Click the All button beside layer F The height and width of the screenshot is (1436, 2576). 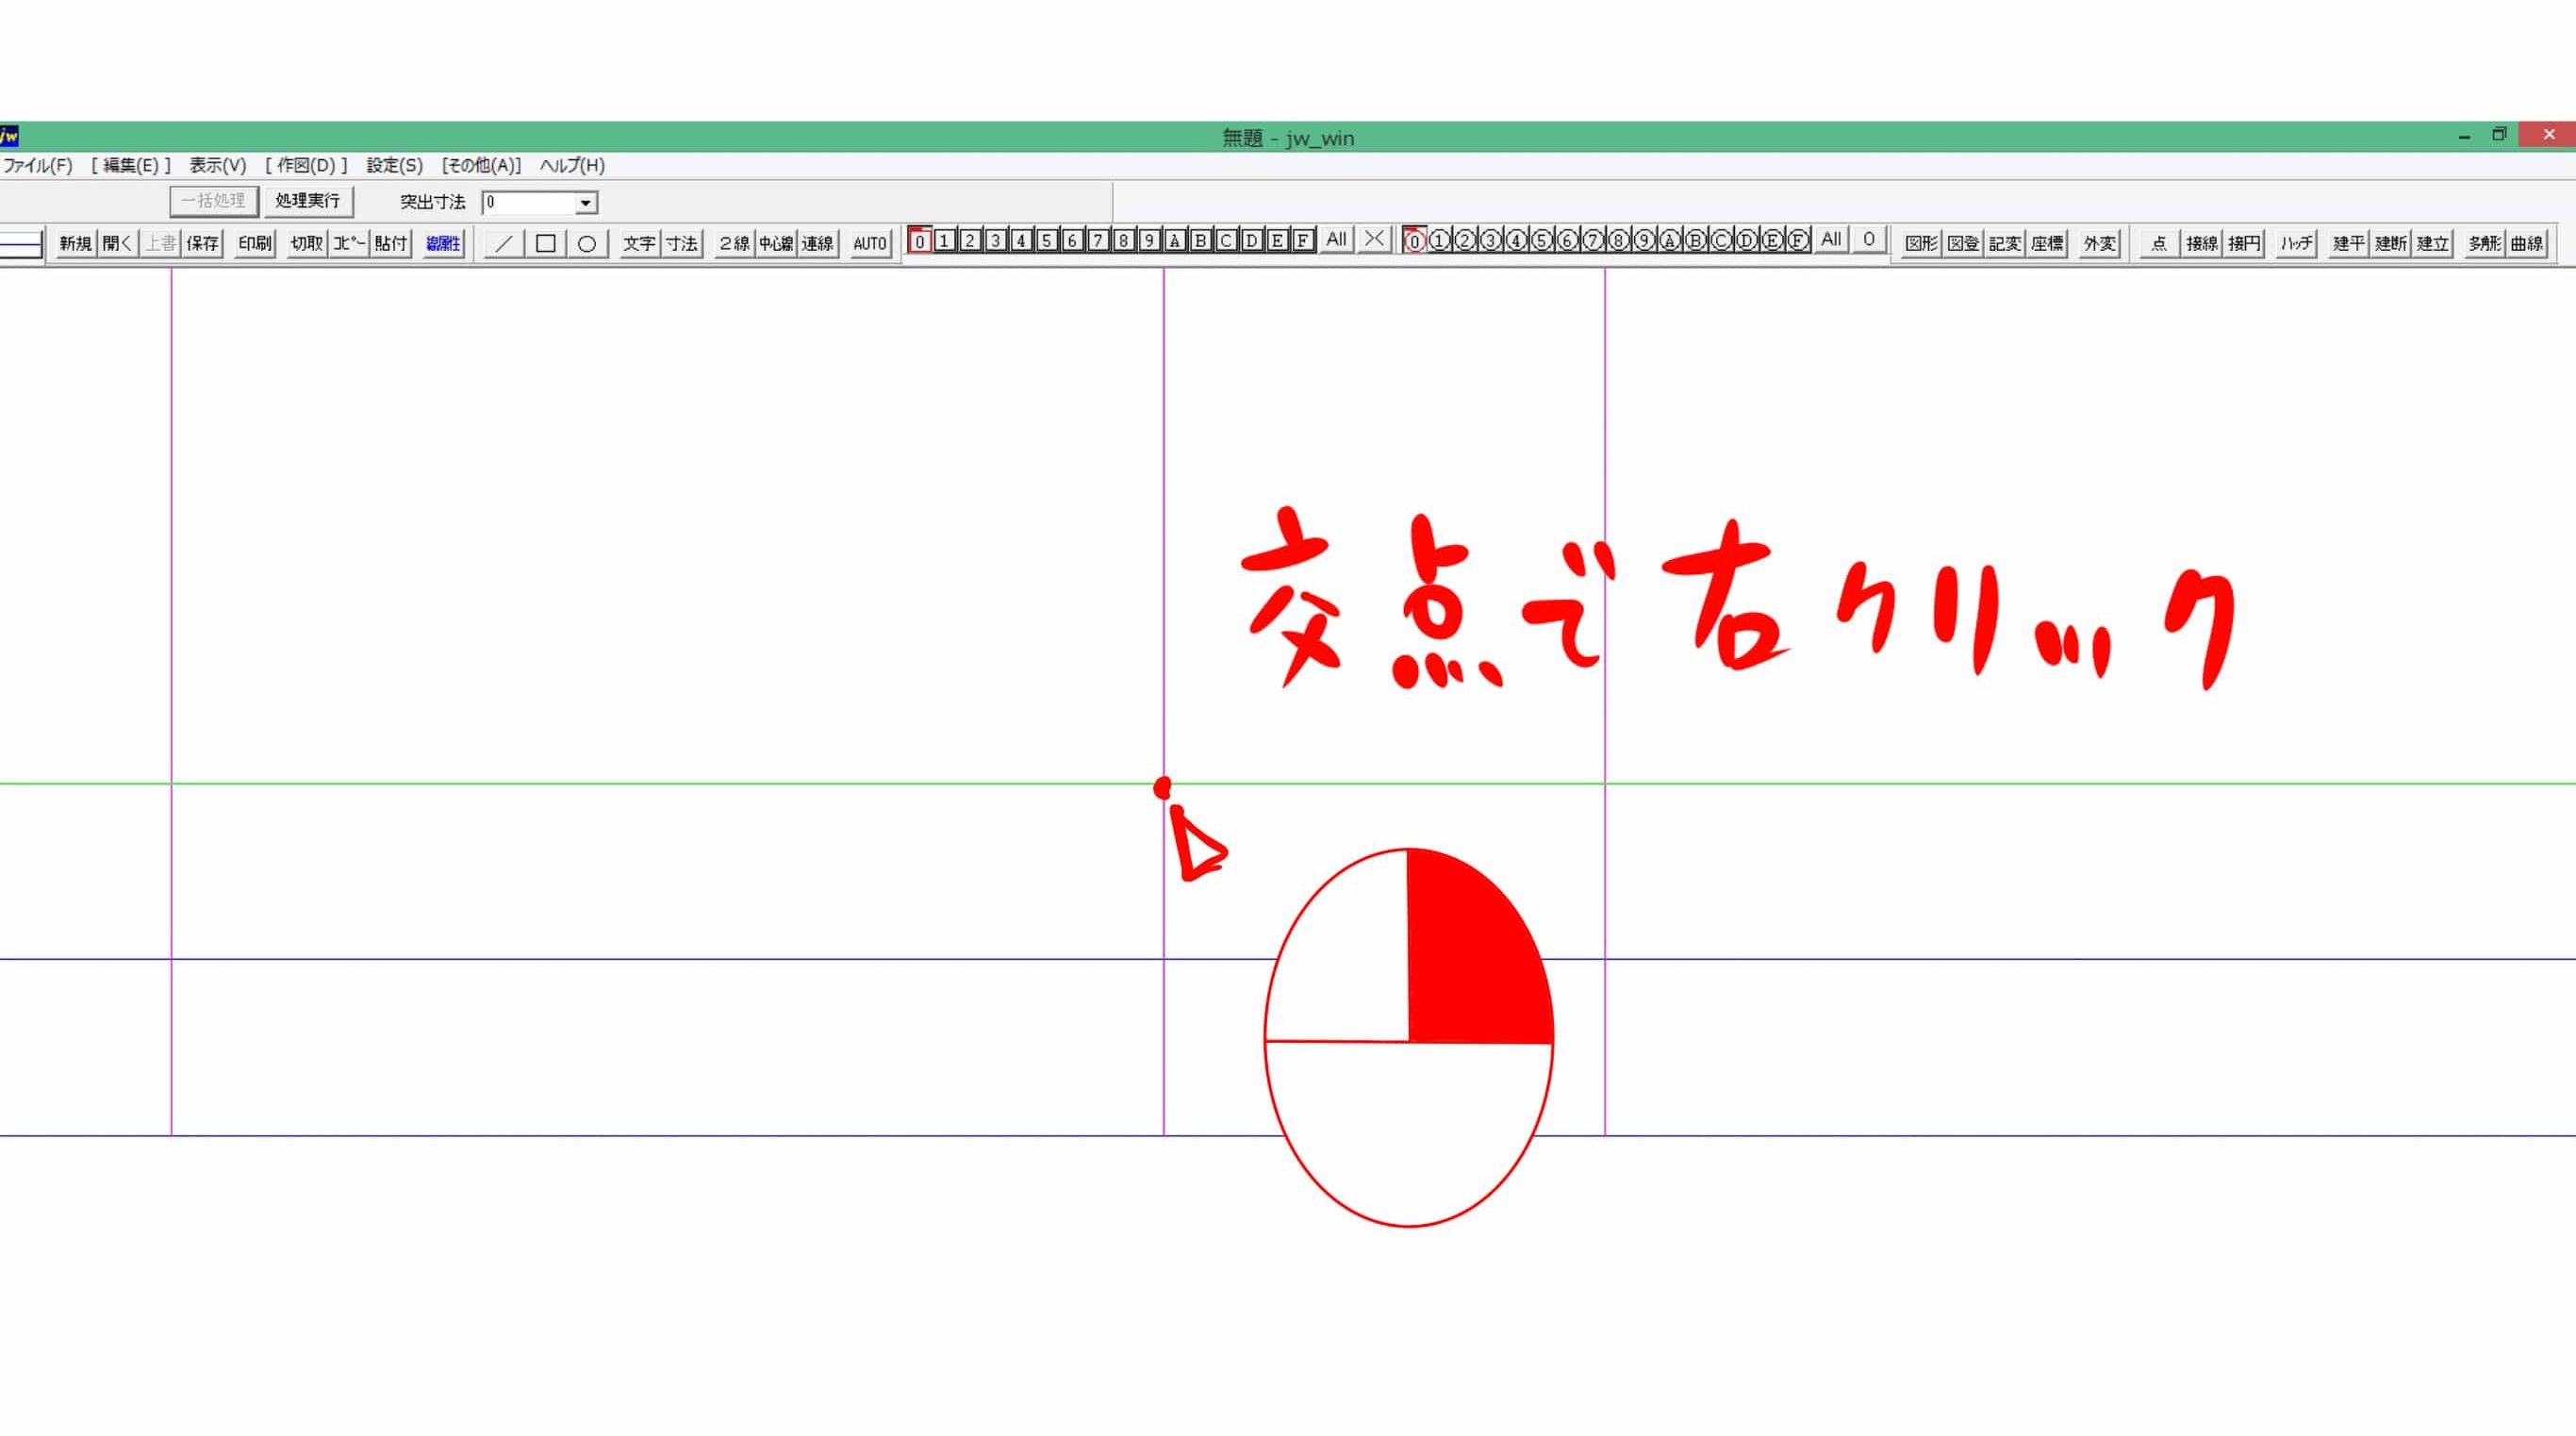1336,240
